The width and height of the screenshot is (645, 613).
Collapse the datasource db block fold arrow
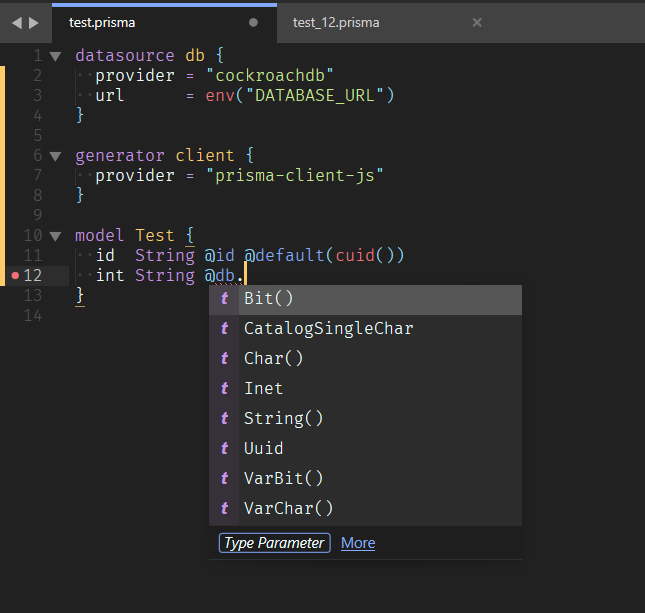[55, 56]
